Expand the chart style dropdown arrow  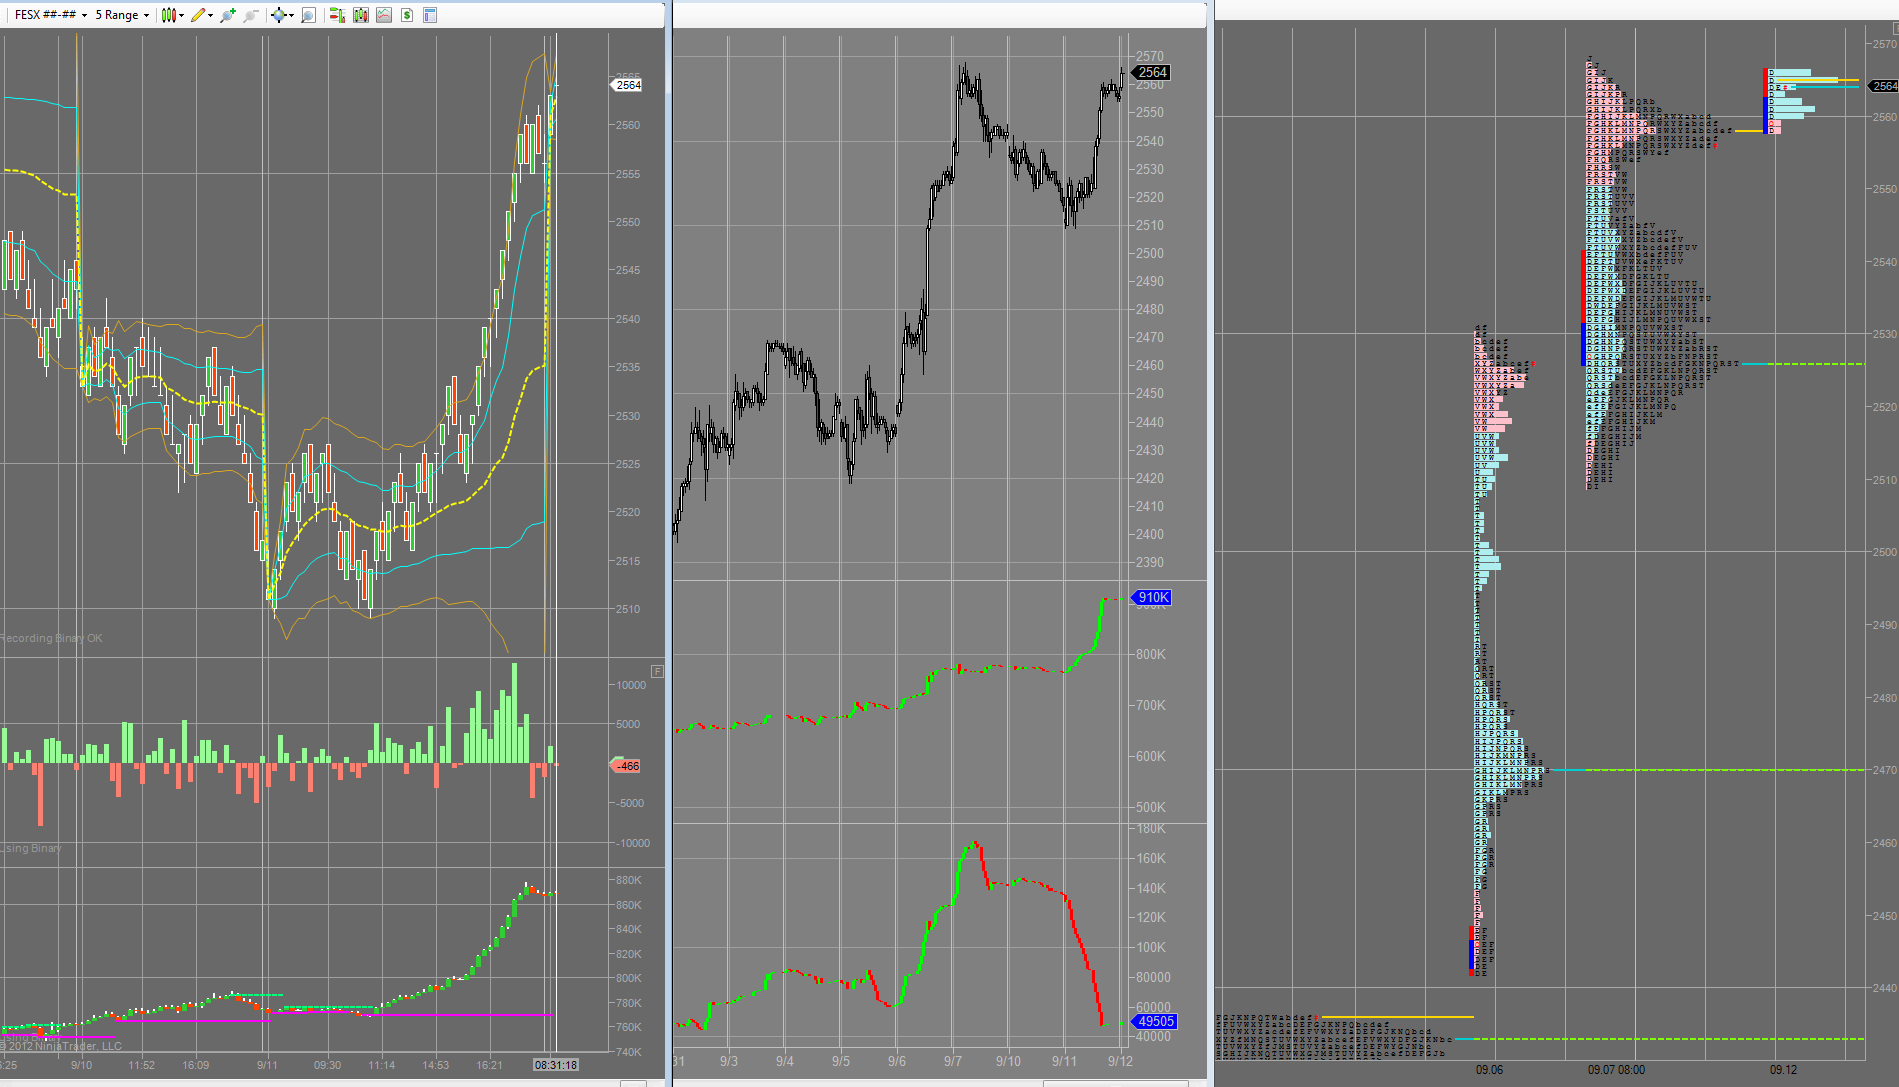pos(181,15)
